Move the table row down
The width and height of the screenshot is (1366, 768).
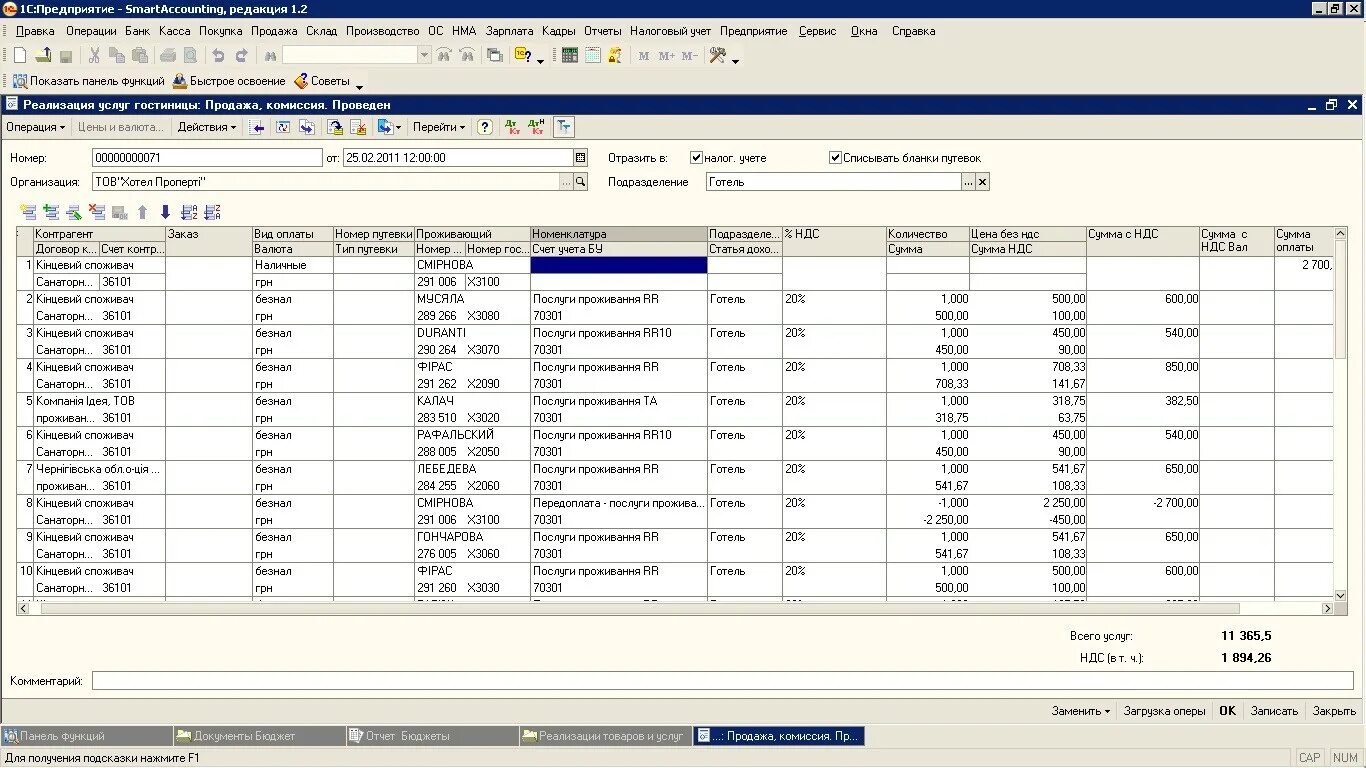pyautogui.click(x=165, y=212)
